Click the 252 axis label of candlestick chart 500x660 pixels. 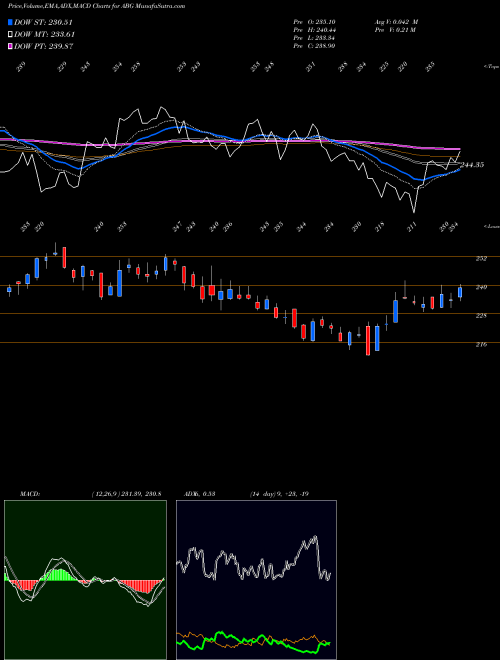click(x=481, y=258)
